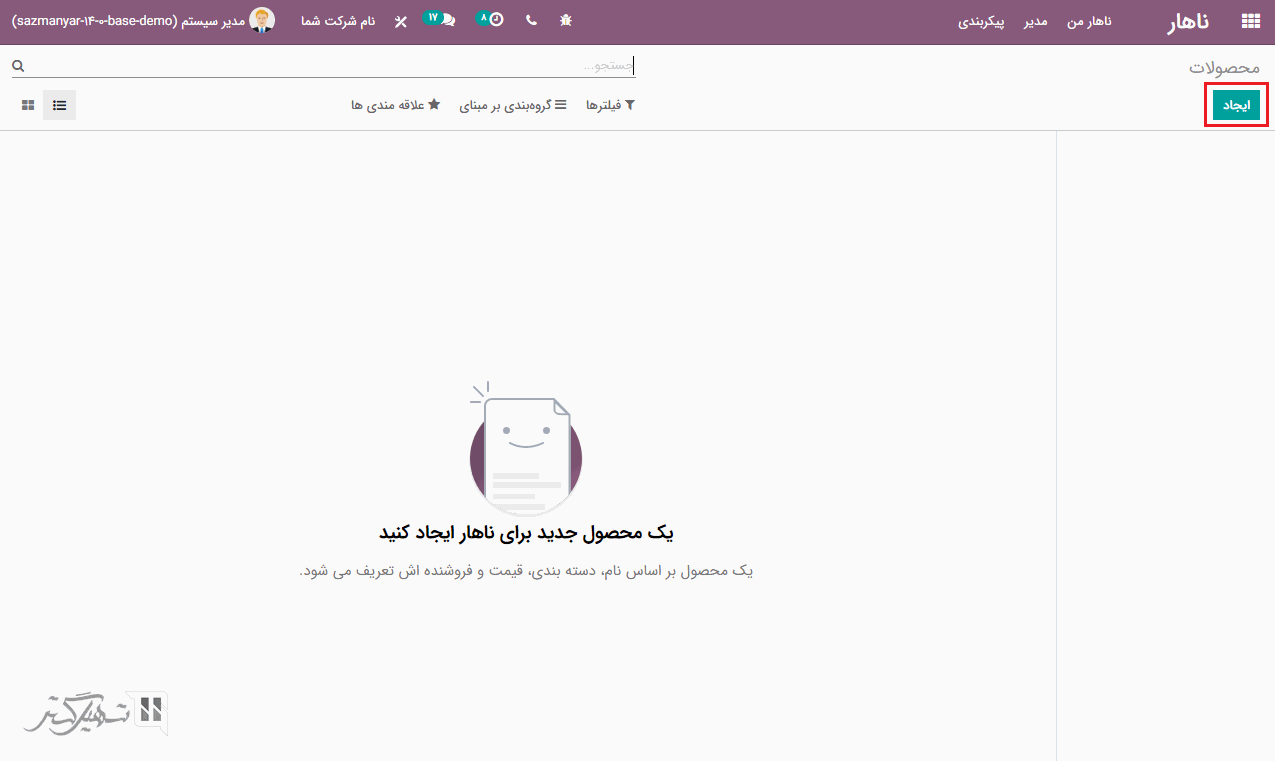1275x761 pixels.
Task: Click the wrench tools icon
Action: click(401, 21)
